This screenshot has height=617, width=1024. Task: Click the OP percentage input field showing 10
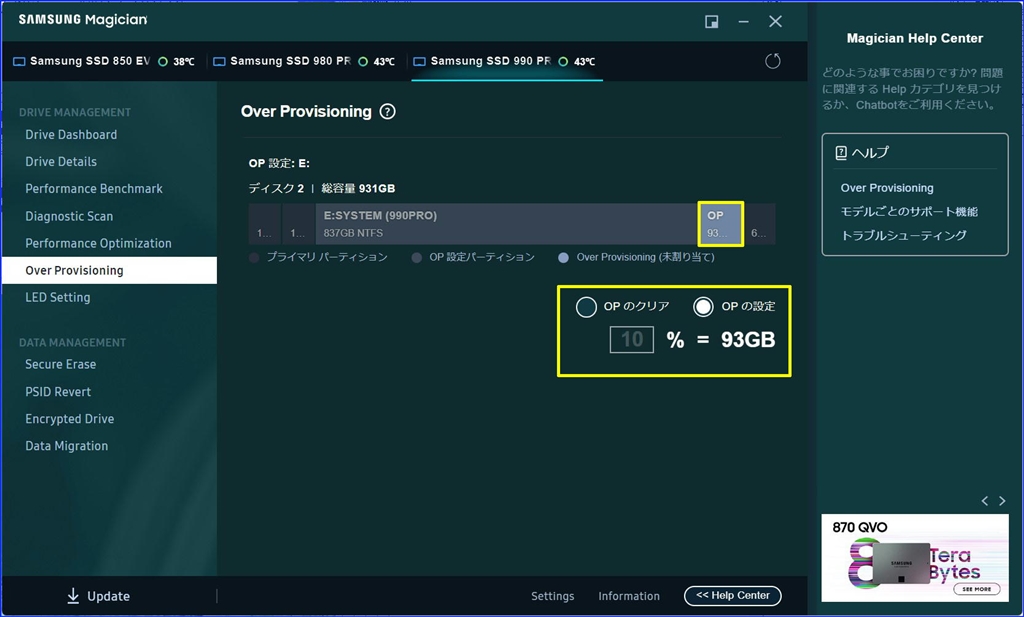632,340
